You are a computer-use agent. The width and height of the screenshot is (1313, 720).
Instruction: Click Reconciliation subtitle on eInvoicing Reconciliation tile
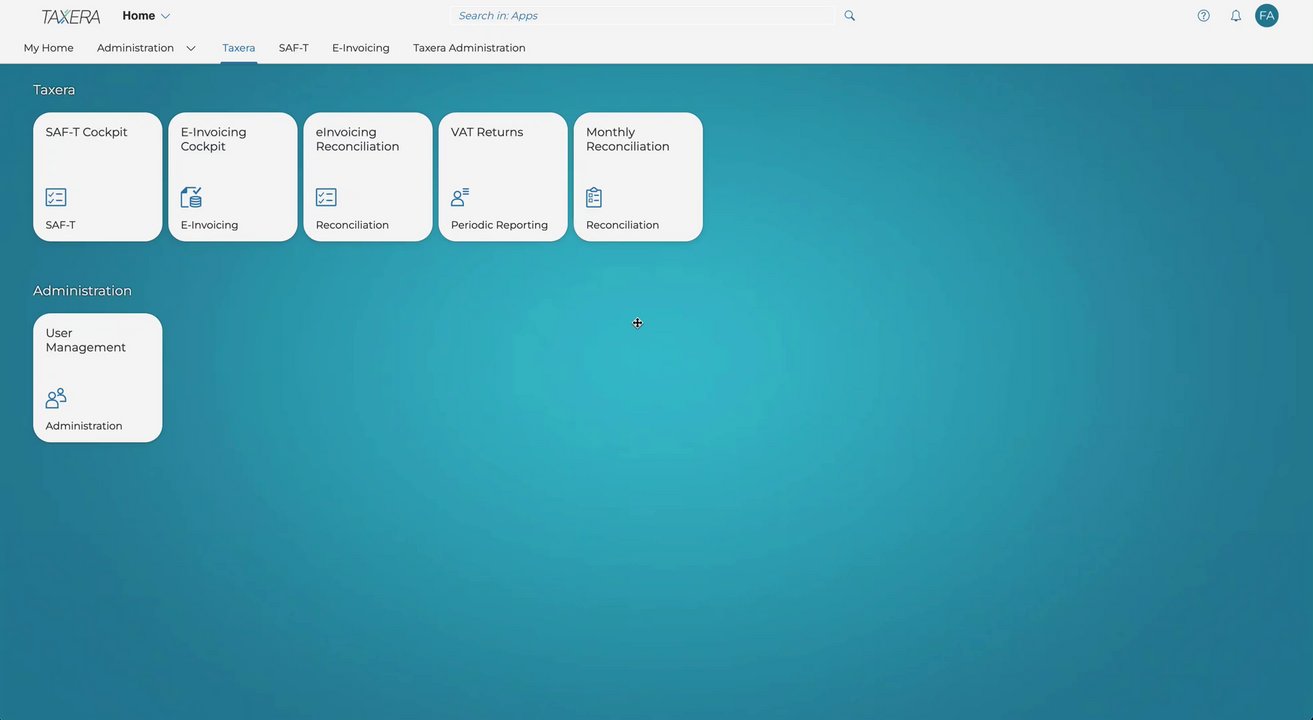353,225
